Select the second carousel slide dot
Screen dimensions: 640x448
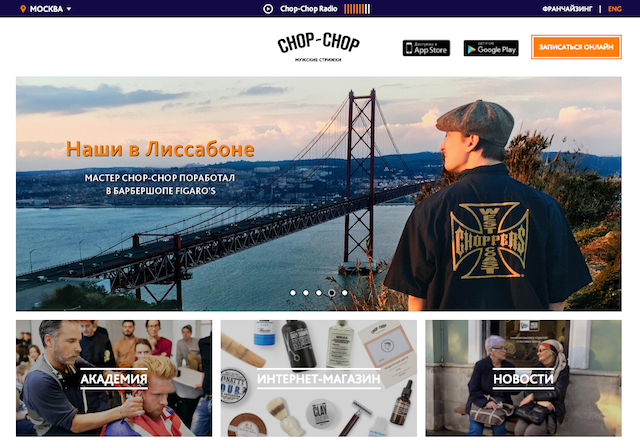(306, 293)
